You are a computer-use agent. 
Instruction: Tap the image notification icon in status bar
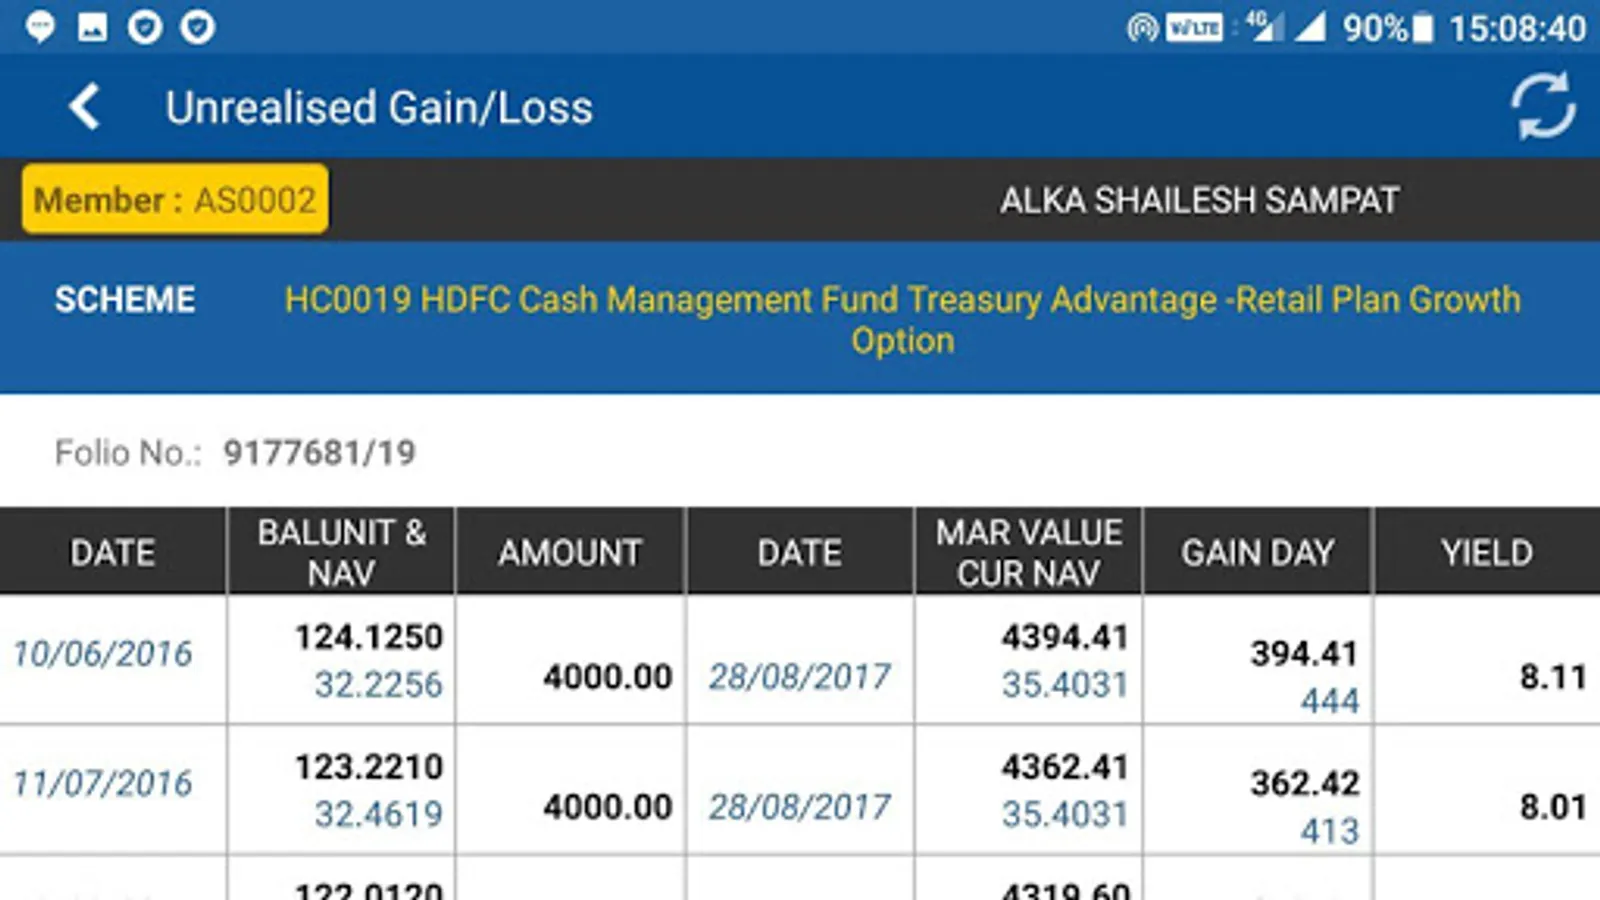pyautogui.click(x=92, y=27)
